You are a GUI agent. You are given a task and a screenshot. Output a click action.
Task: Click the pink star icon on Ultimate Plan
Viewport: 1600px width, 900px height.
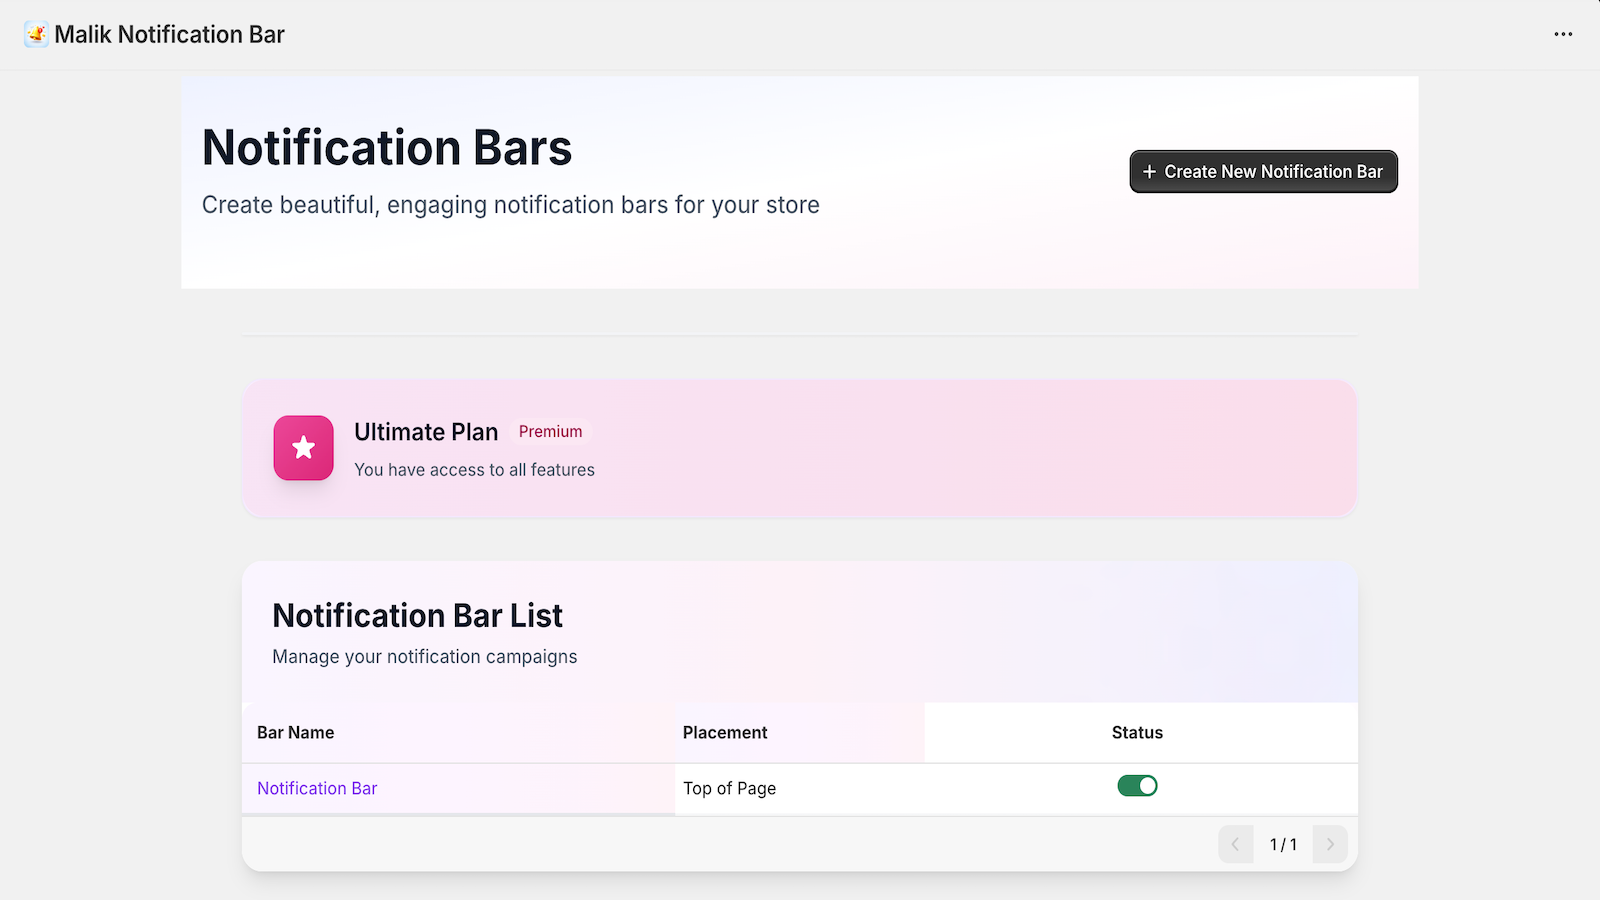(x=303, y=448)
